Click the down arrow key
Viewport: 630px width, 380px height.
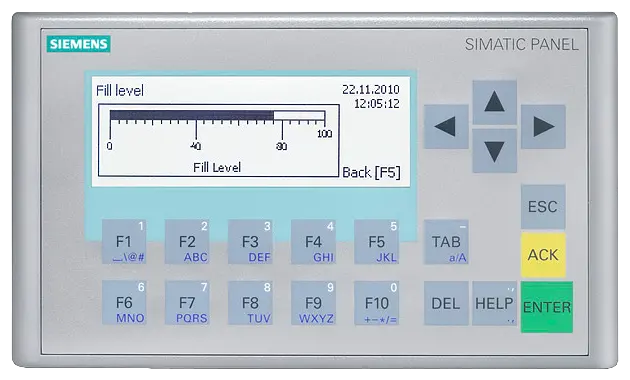click(x=494, y=151)
